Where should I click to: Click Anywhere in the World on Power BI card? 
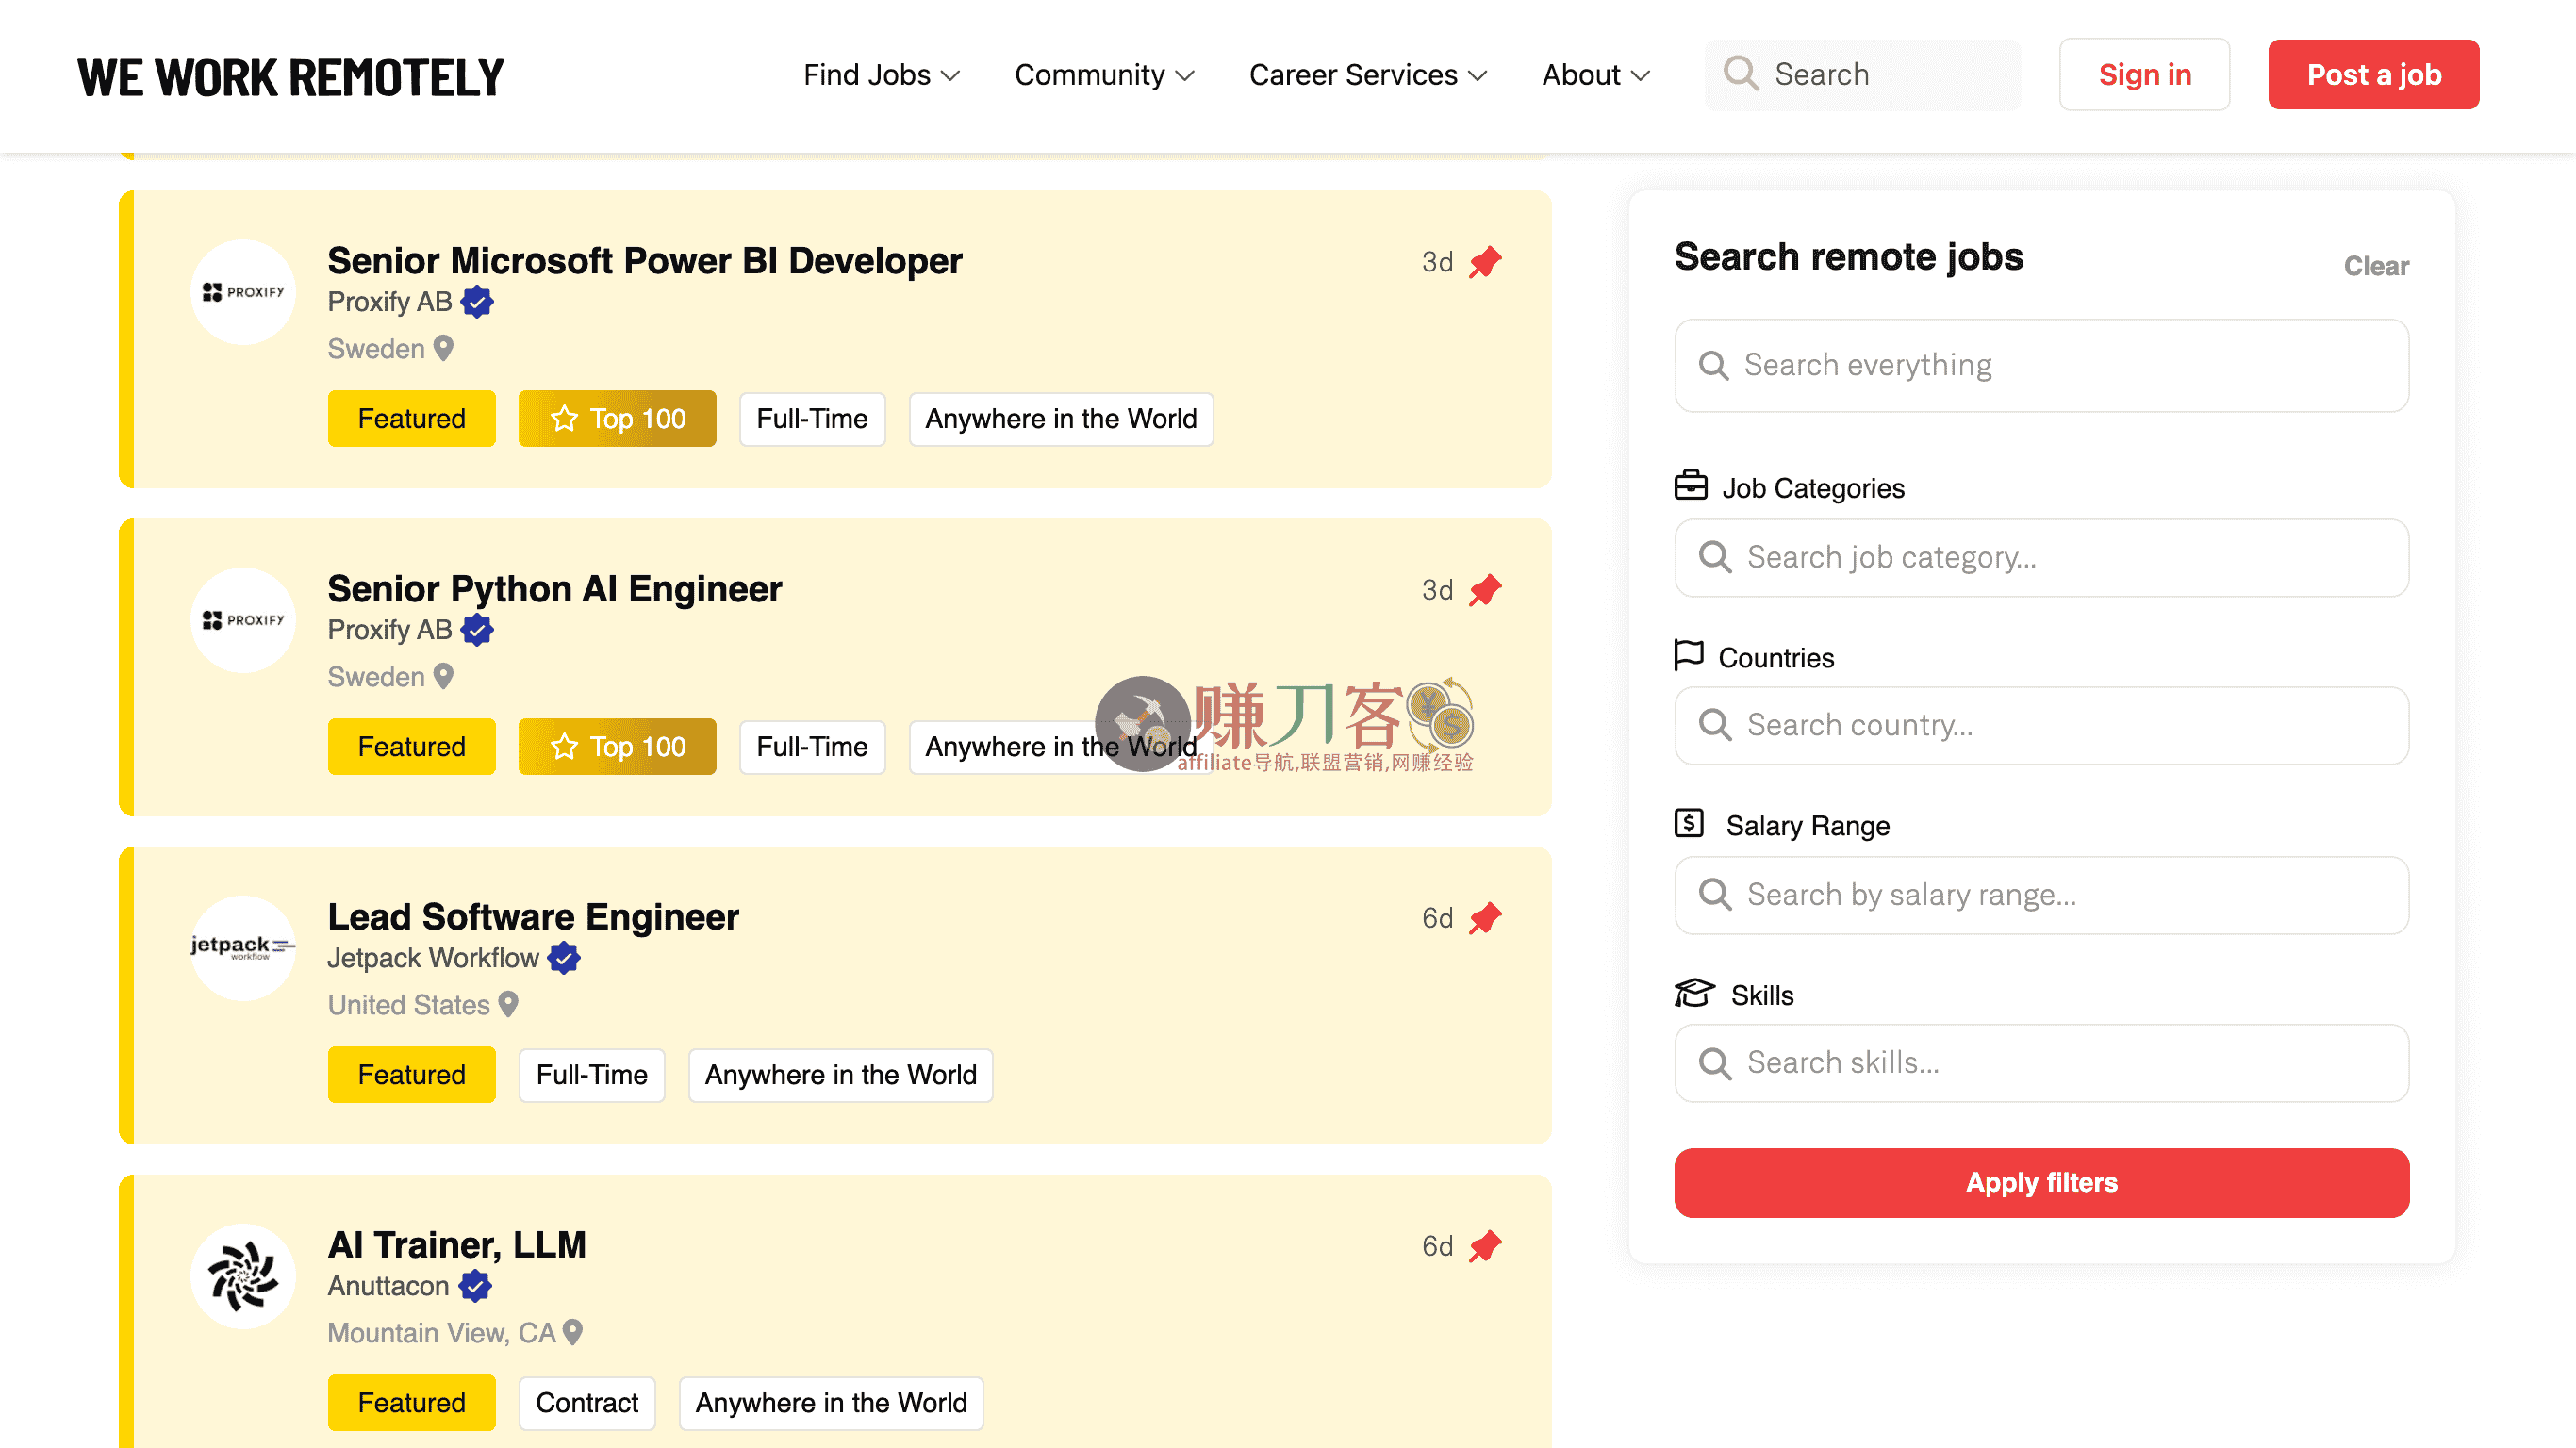1060,419
